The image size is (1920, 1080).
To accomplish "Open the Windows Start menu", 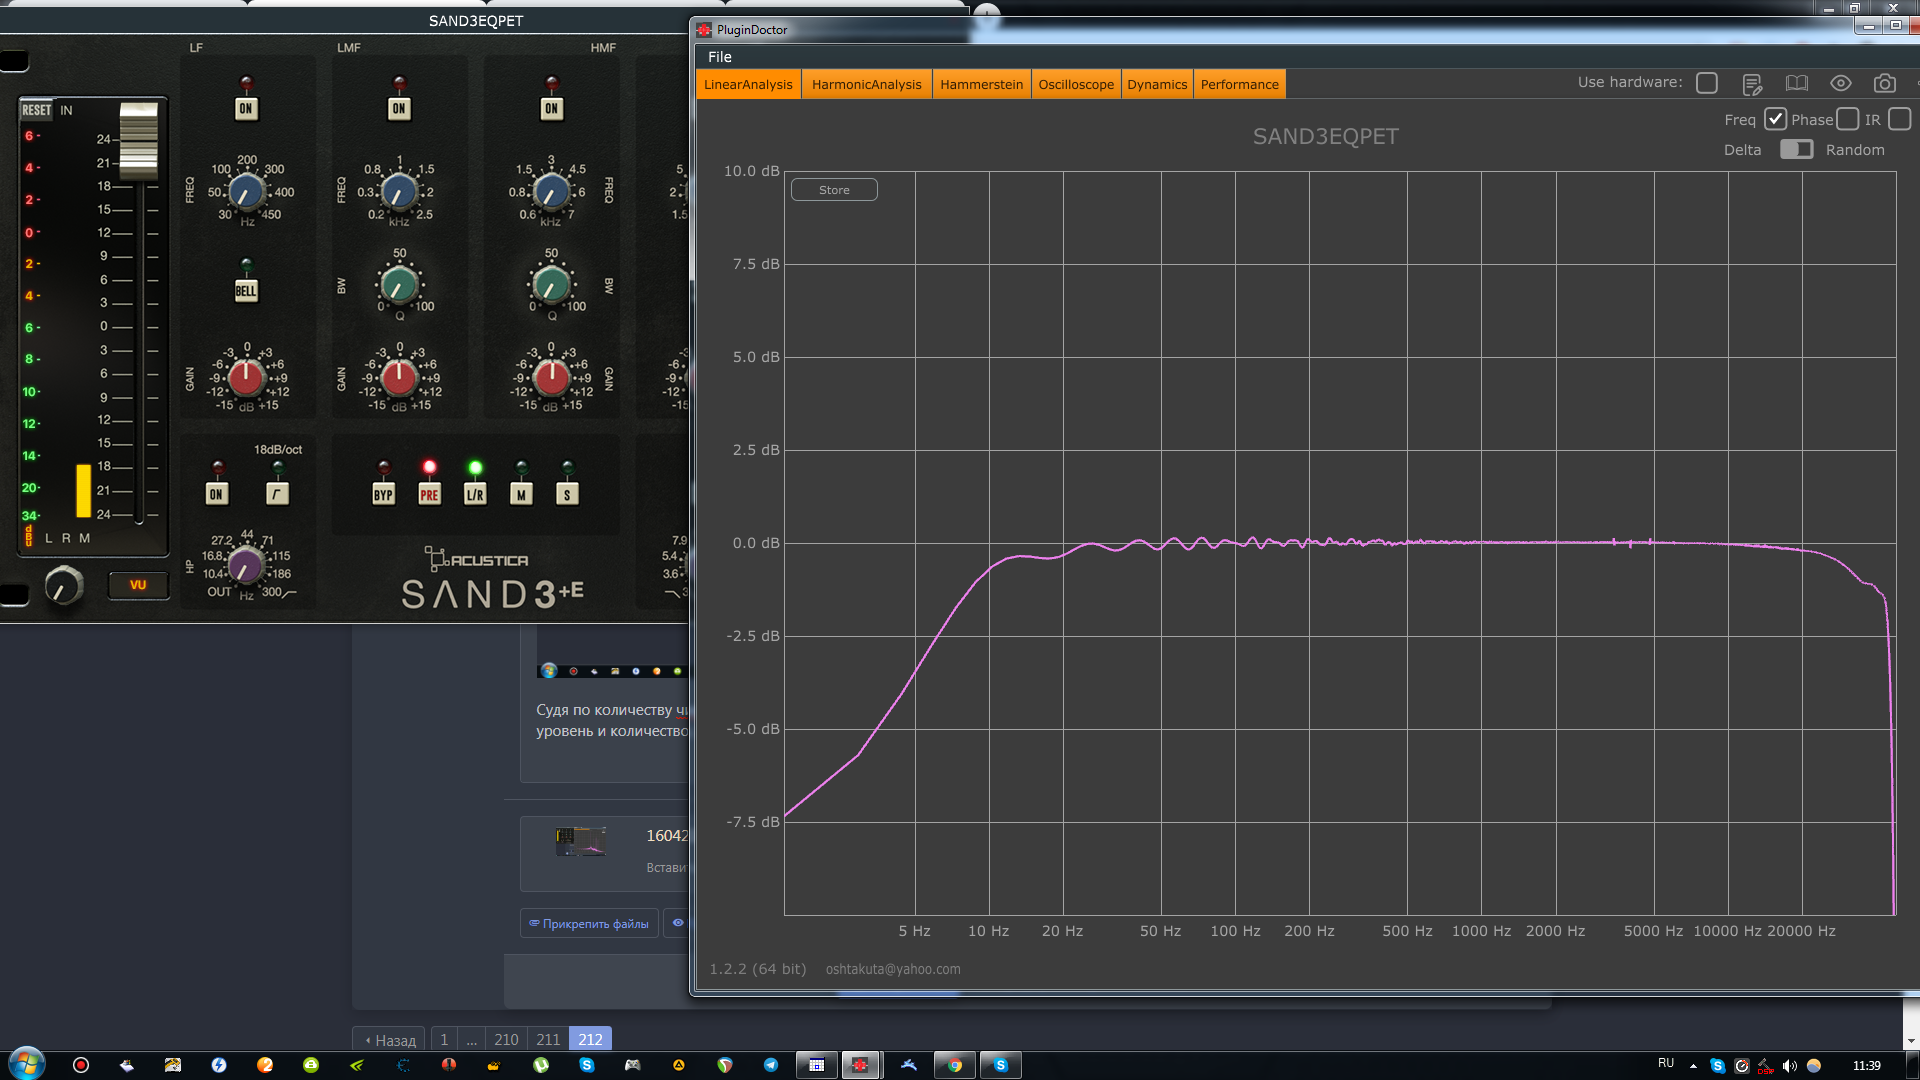I will pyautogui.click(x=27, y=1064).
